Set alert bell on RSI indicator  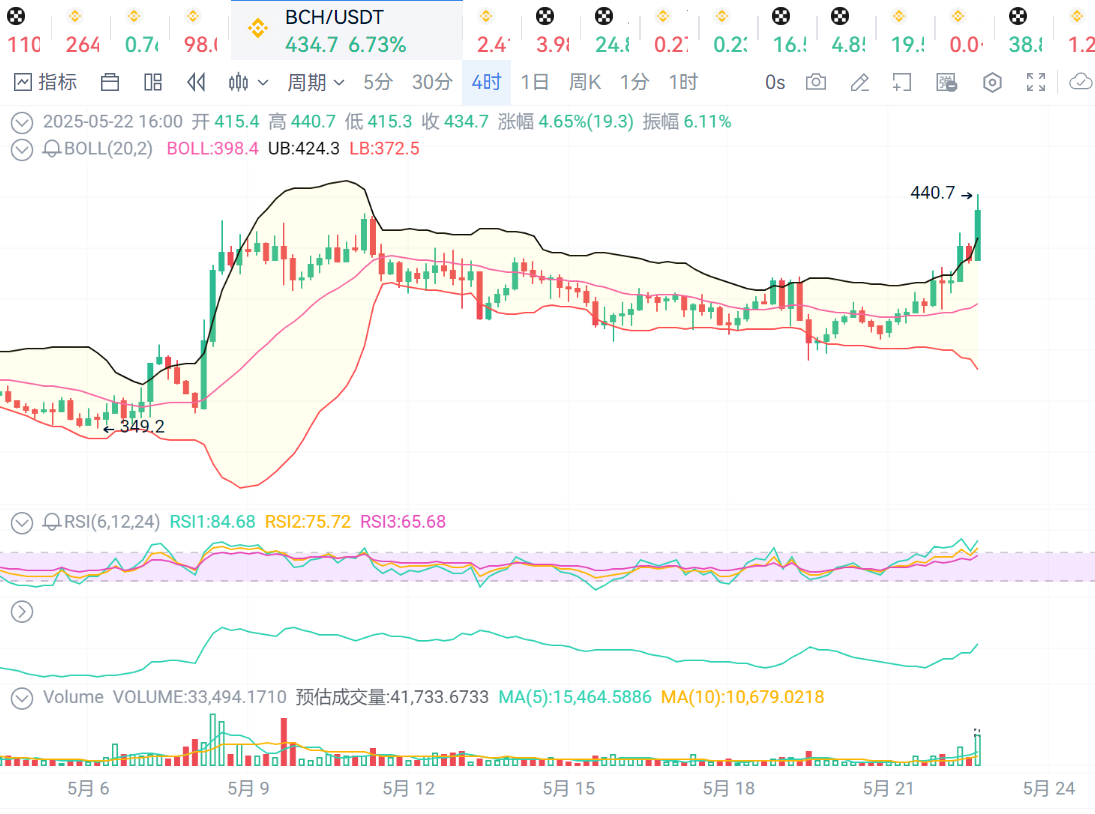point(52,522)
